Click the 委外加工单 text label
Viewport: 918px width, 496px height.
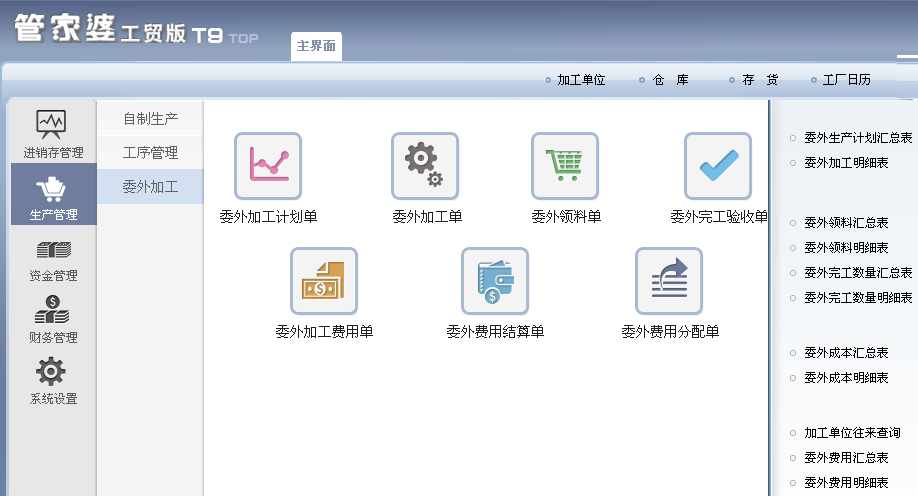coord(427,217)
